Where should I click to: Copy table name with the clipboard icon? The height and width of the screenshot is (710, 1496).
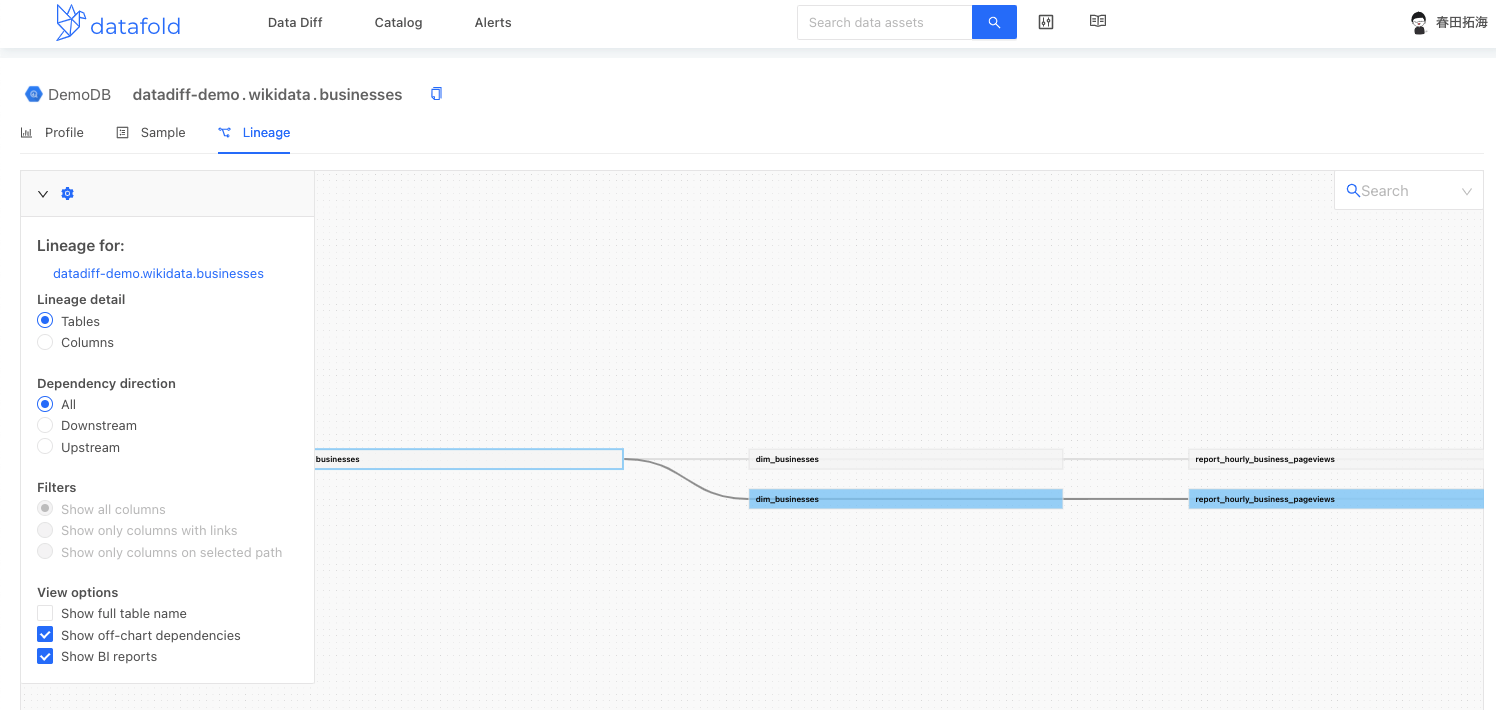[436, 94]
